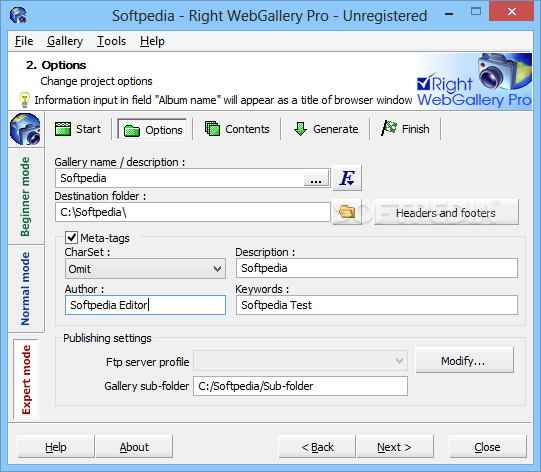The height and width of the screenshot is (472, 541).
Task: Click the globe camera icon in sidebar
Action: 25,129
